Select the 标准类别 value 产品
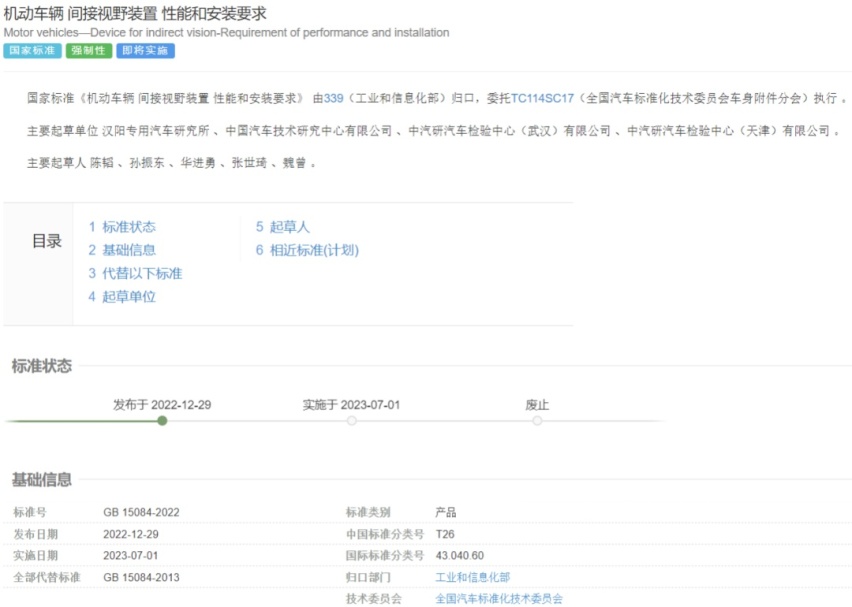Image resolution: width=852 pixels, height=607 pixels. coord(446,512)
